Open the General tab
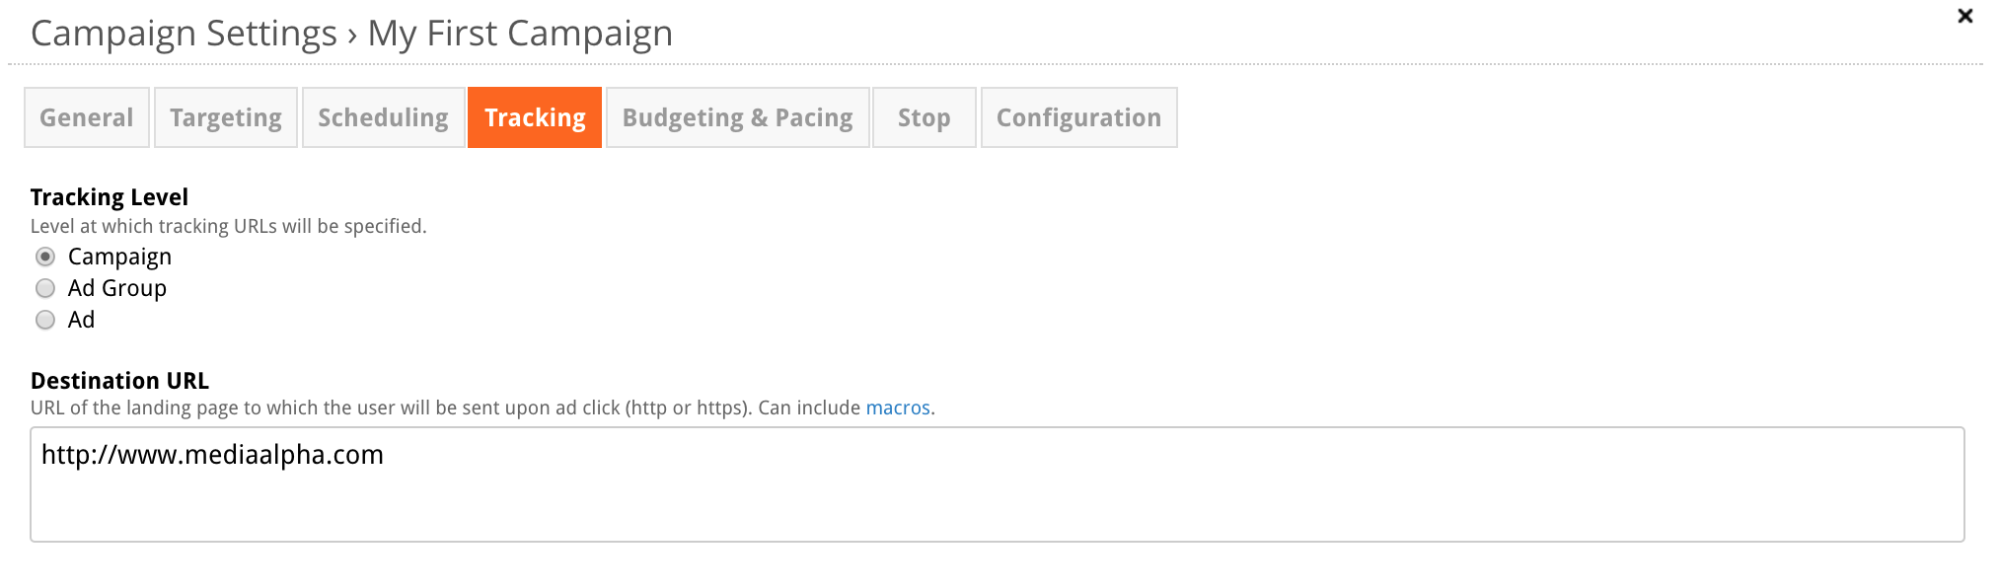Image resolution: width=1999 pixels, height=574 pixels. click(87, 118)
